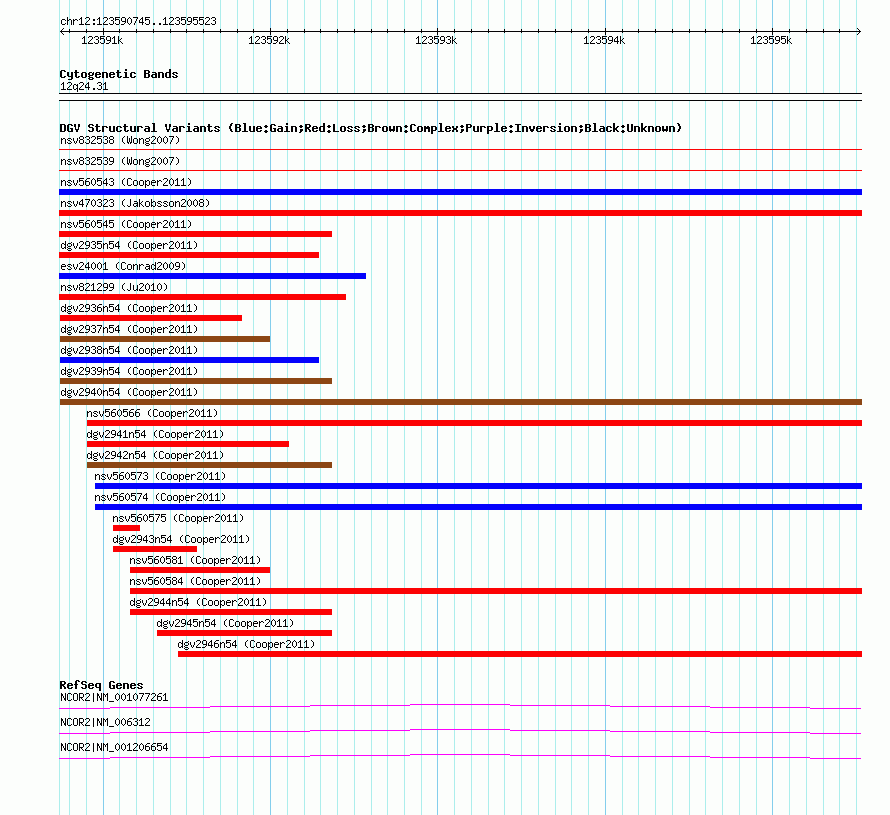The width and height of the screenshot is (890, 815).
Task: Click the blue bar under nsv560573
Action: [x=478, y=486]
